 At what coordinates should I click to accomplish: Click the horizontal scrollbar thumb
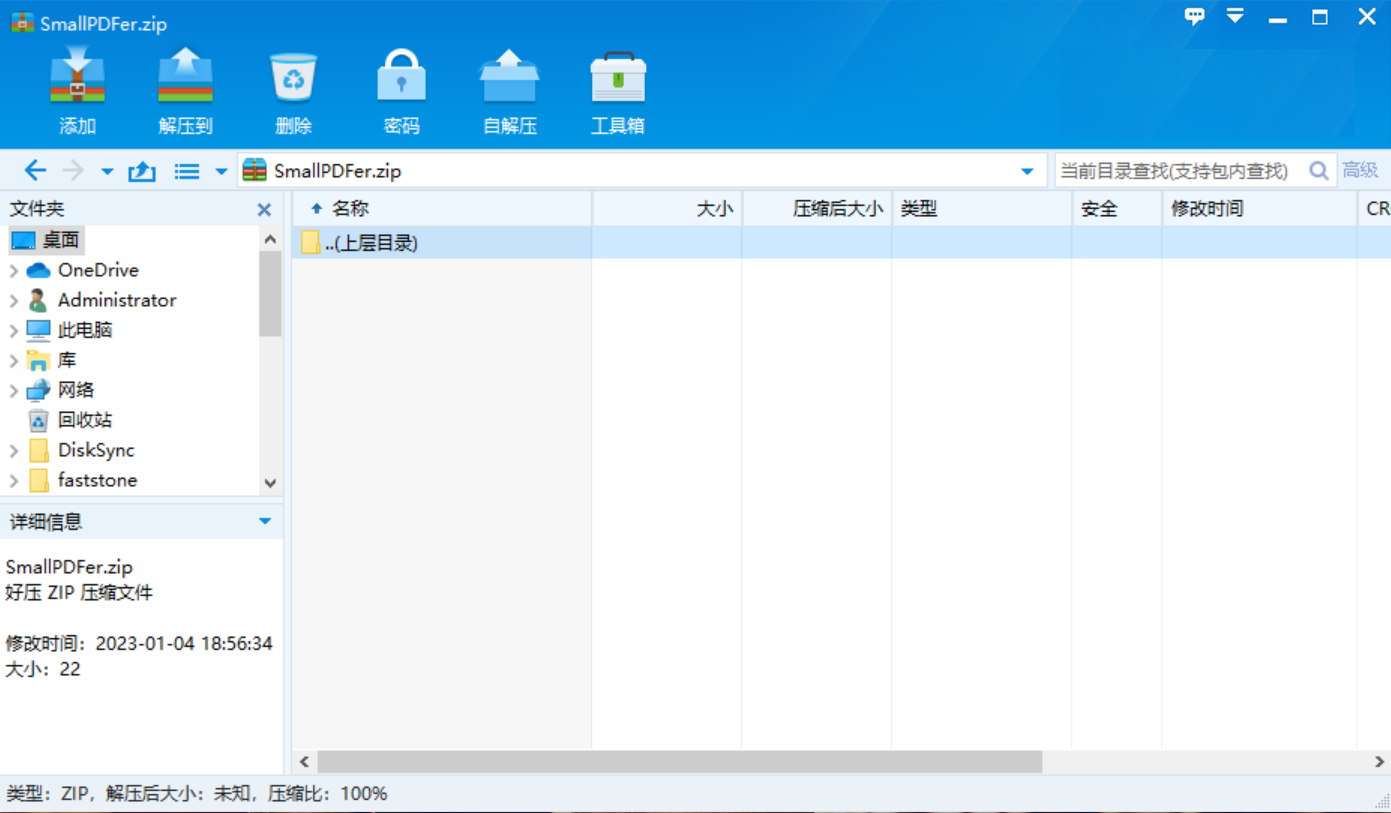(680, 762)
